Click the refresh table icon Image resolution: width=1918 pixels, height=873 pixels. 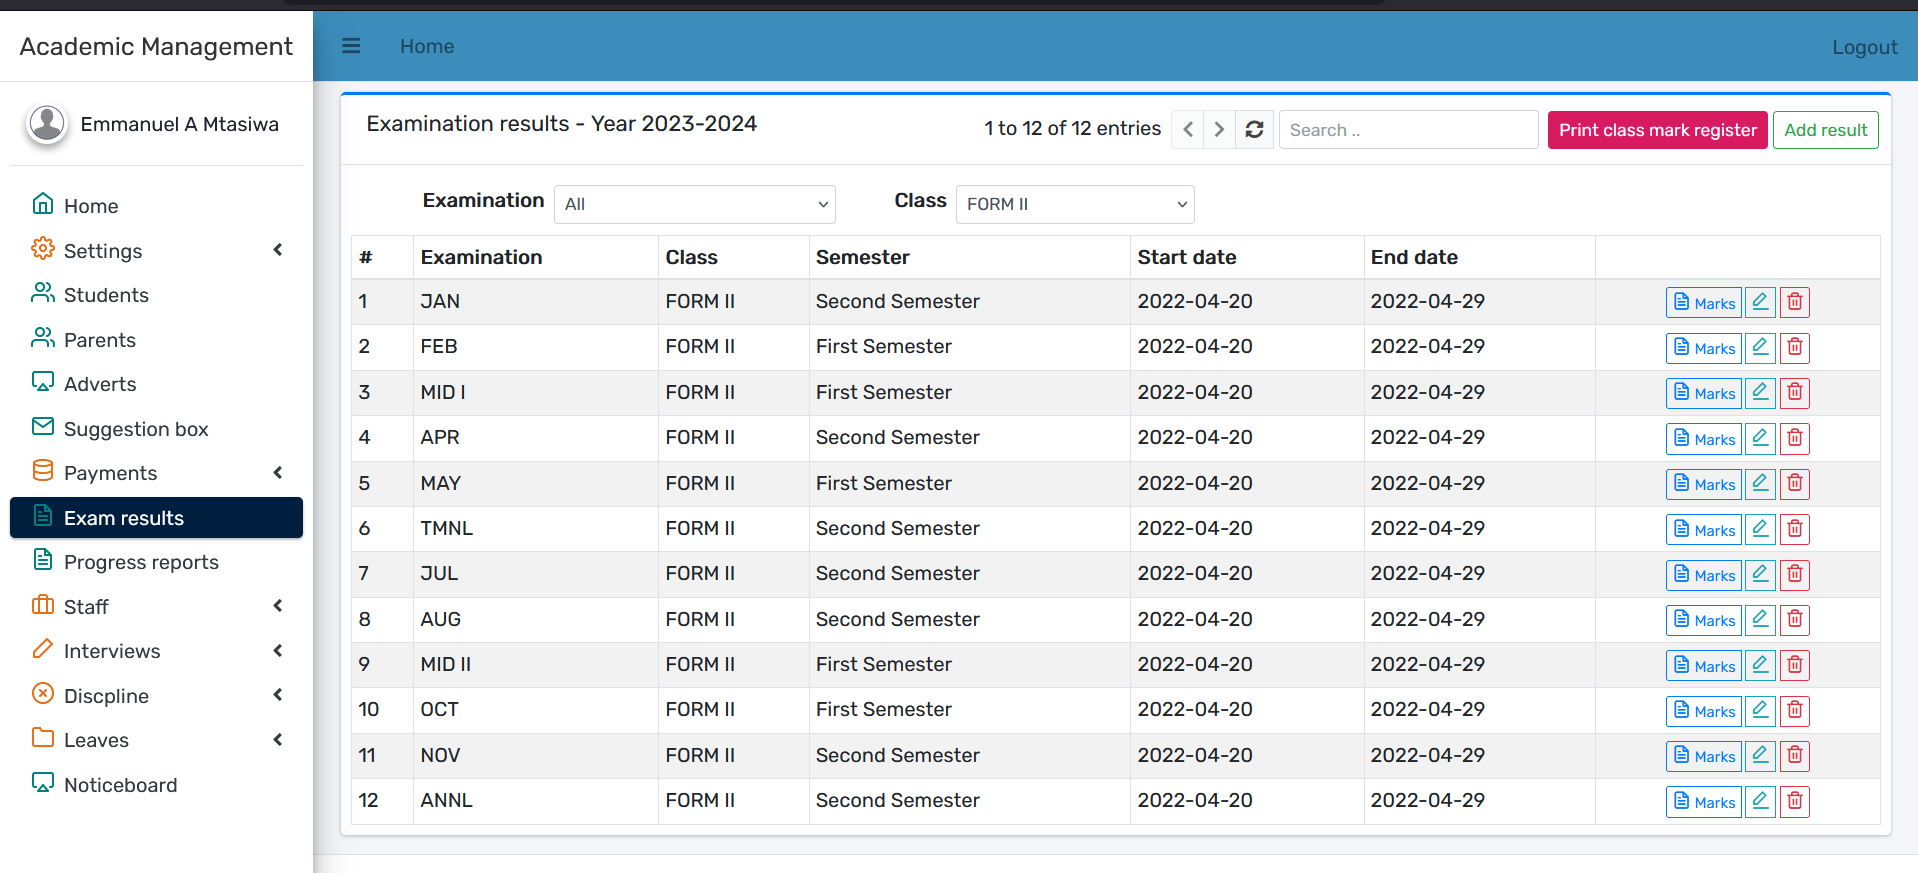pos(1254,130)
